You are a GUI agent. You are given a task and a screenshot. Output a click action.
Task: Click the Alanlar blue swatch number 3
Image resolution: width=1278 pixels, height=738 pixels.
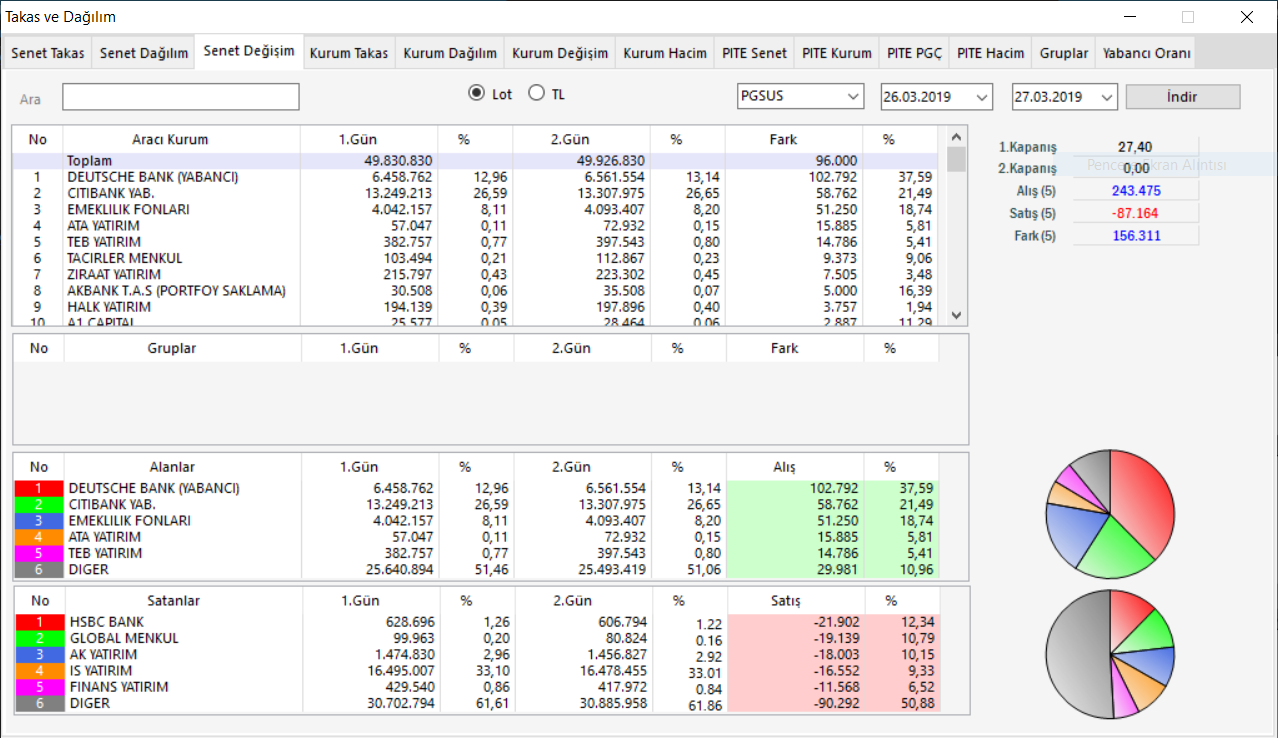coord(38,520)
